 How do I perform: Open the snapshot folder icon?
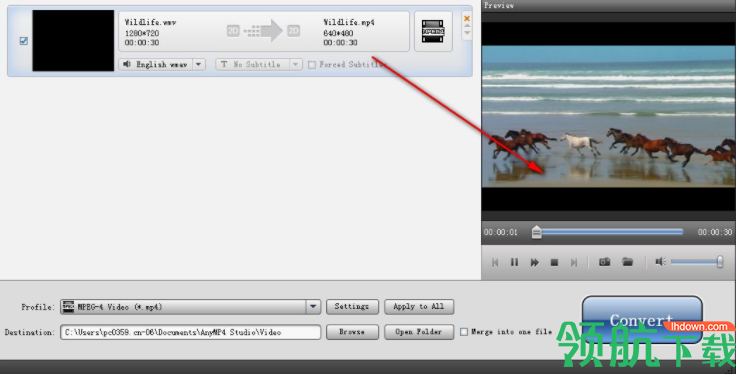[x=628, y=262]
